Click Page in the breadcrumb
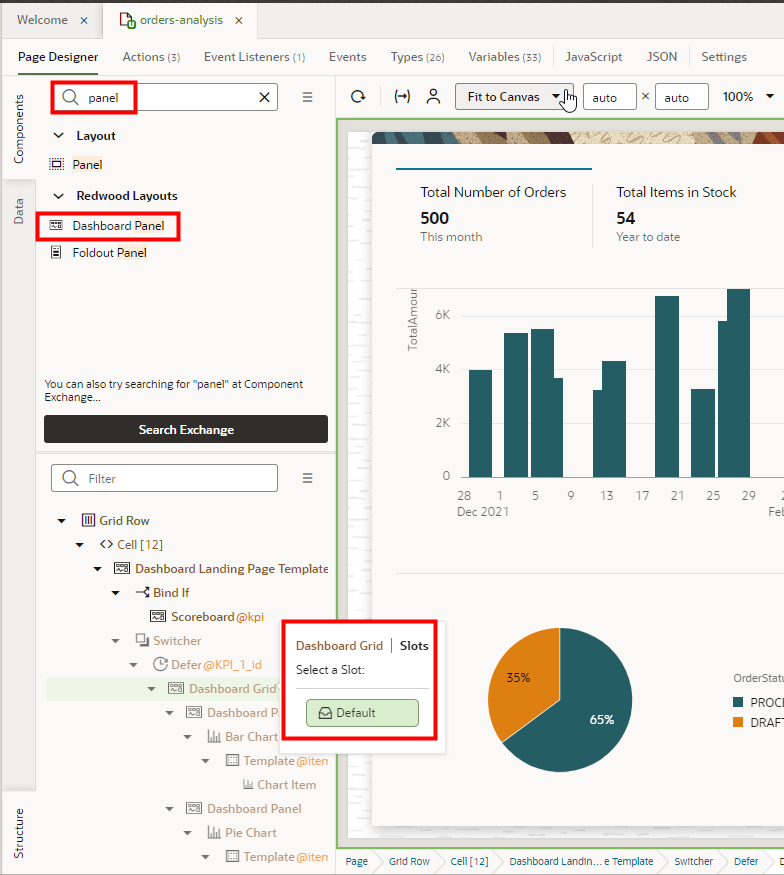784x875 pixels. point(357,861)
